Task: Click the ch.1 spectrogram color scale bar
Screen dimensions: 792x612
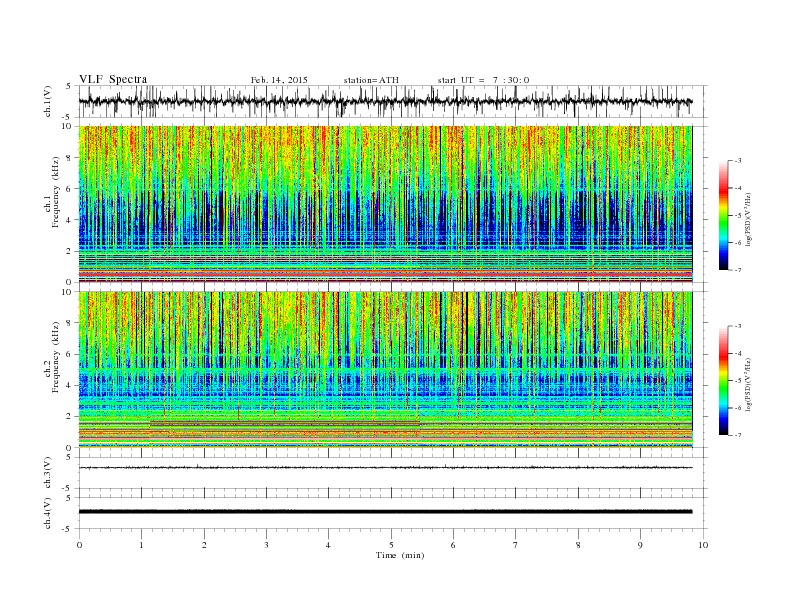Action: 724,215
